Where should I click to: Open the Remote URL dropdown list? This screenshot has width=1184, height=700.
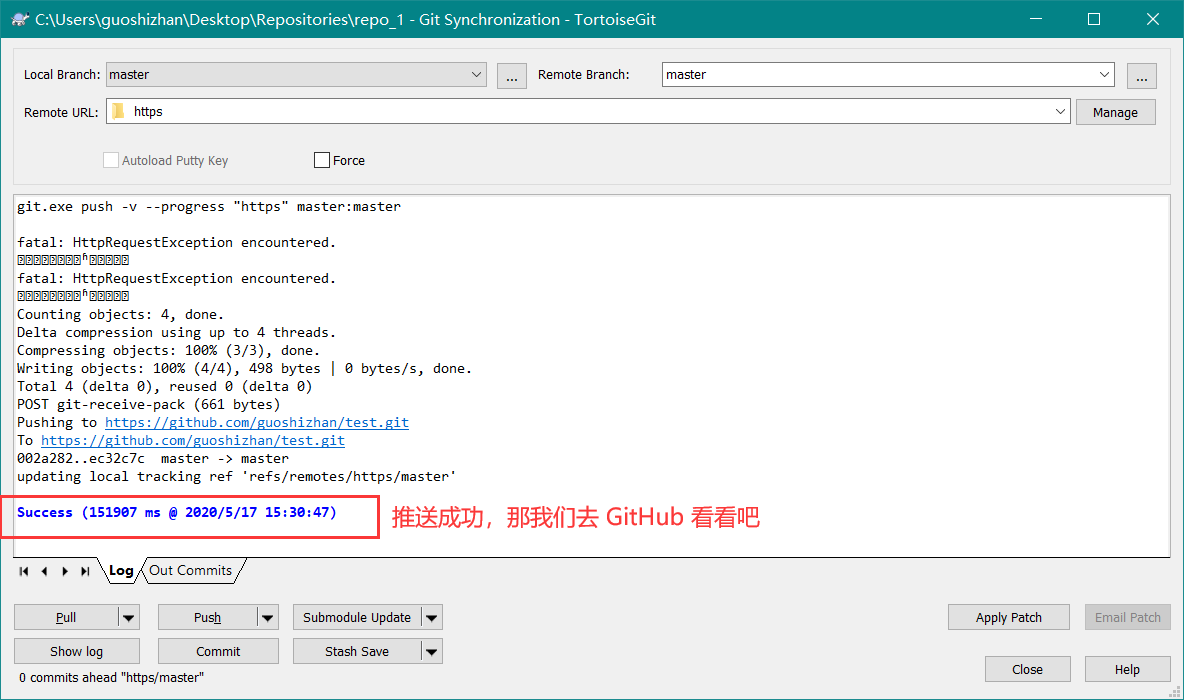(1060, 112)
